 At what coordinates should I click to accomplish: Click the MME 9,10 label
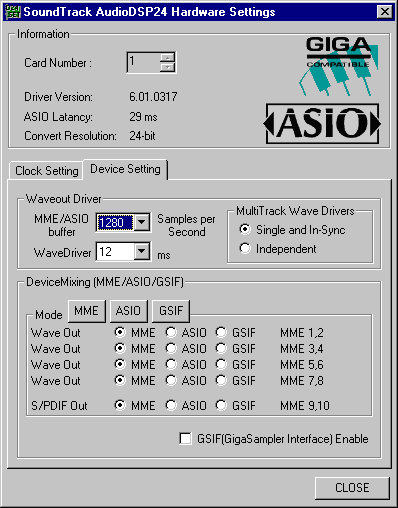pos(305,406)
